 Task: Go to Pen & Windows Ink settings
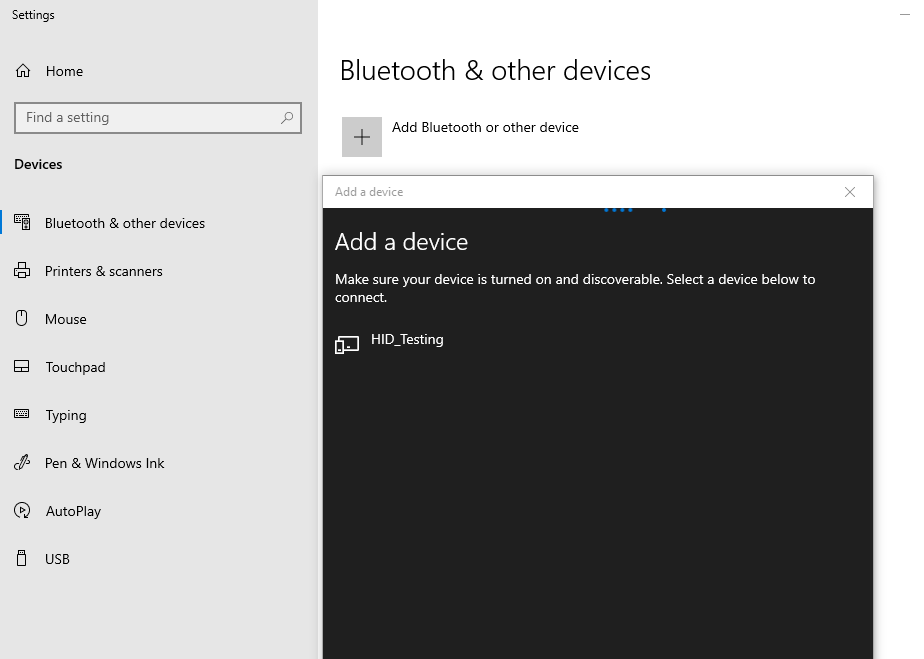[104, 463]
